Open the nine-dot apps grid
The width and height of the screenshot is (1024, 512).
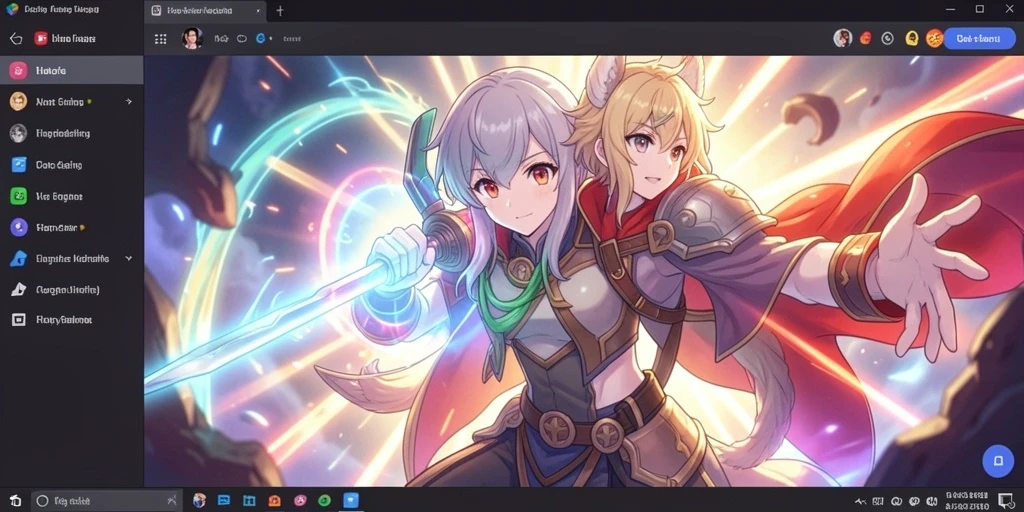161,39
